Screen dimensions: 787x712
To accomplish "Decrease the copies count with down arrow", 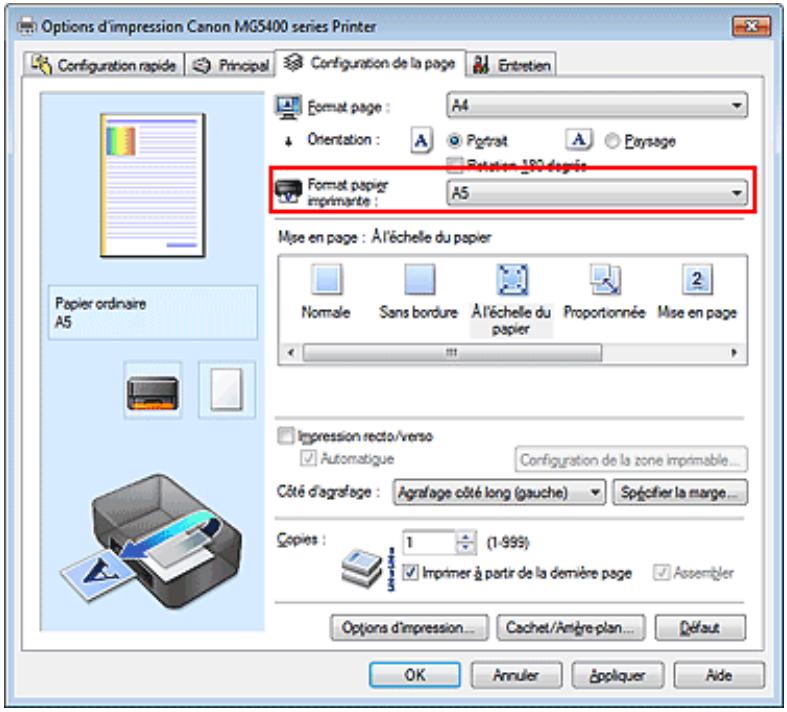I will [x=466, y=548].
